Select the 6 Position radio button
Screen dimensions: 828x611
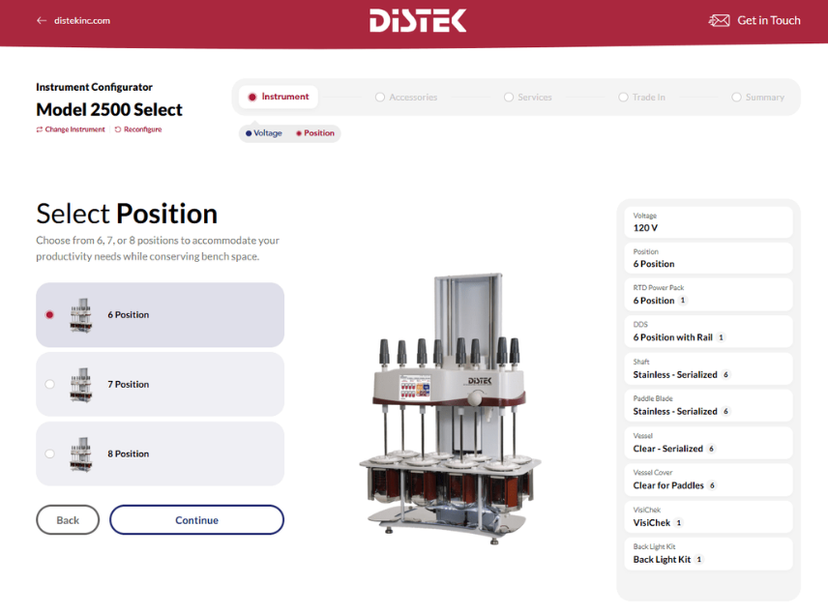(49, 314)
